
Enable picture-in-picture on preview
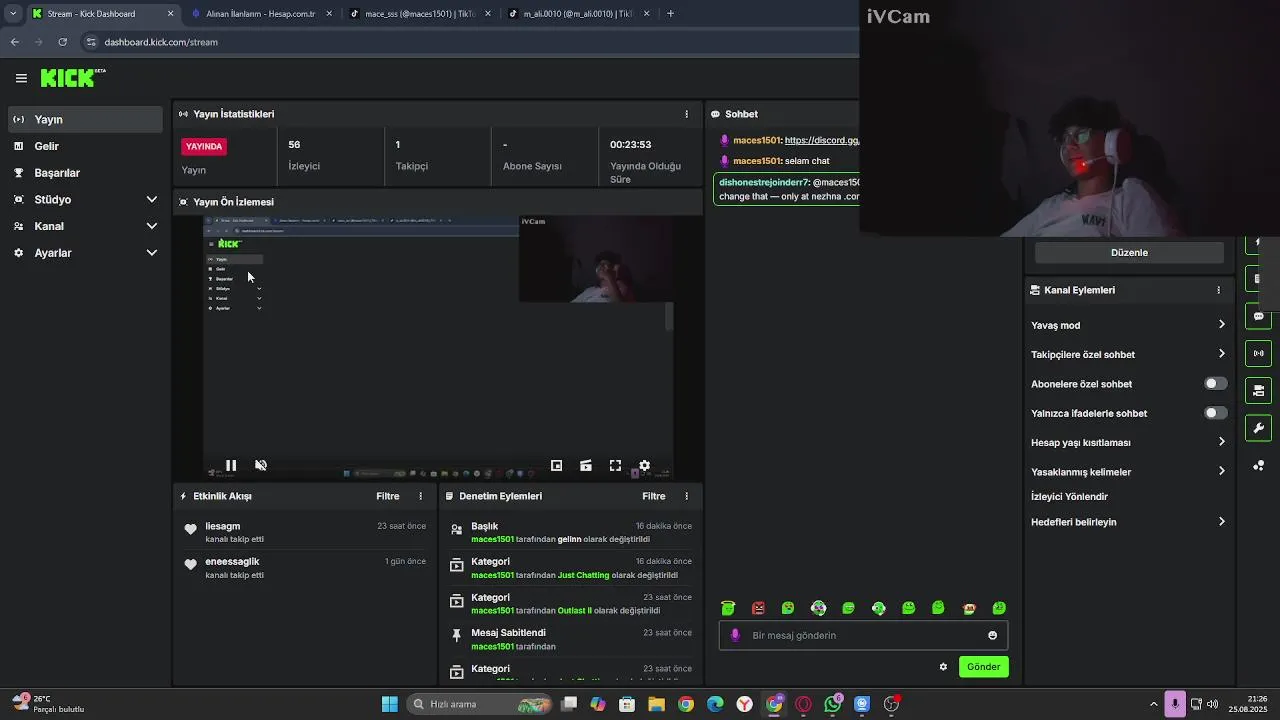click(557, 465)
